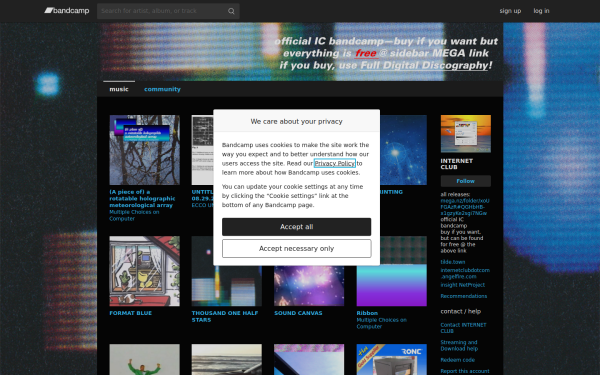Accept all cookies
The width and height of the screenshot is (600, 375).
[297, 227]
